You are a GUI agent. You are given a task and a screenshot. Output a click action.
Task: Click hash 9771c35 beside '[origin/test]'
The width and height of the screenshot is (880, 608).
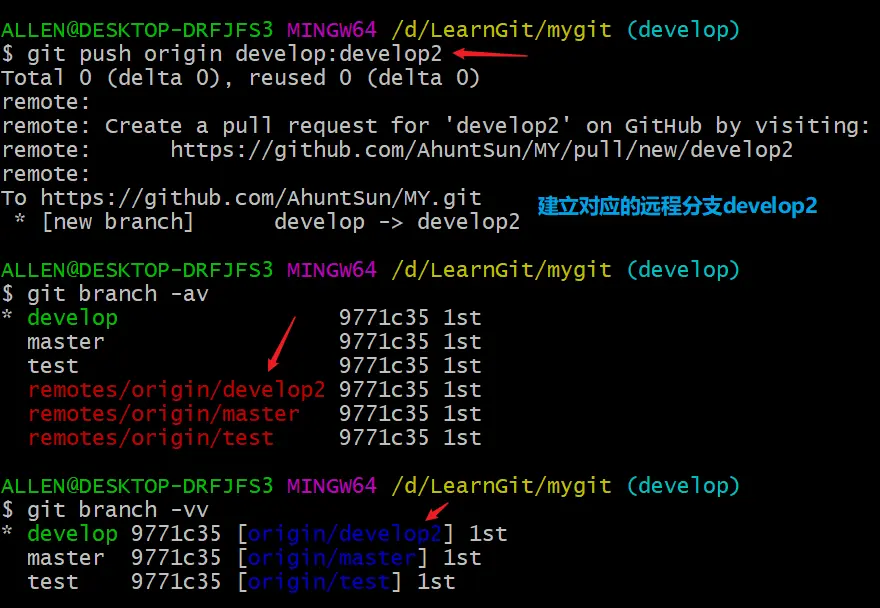pos(176,582)
